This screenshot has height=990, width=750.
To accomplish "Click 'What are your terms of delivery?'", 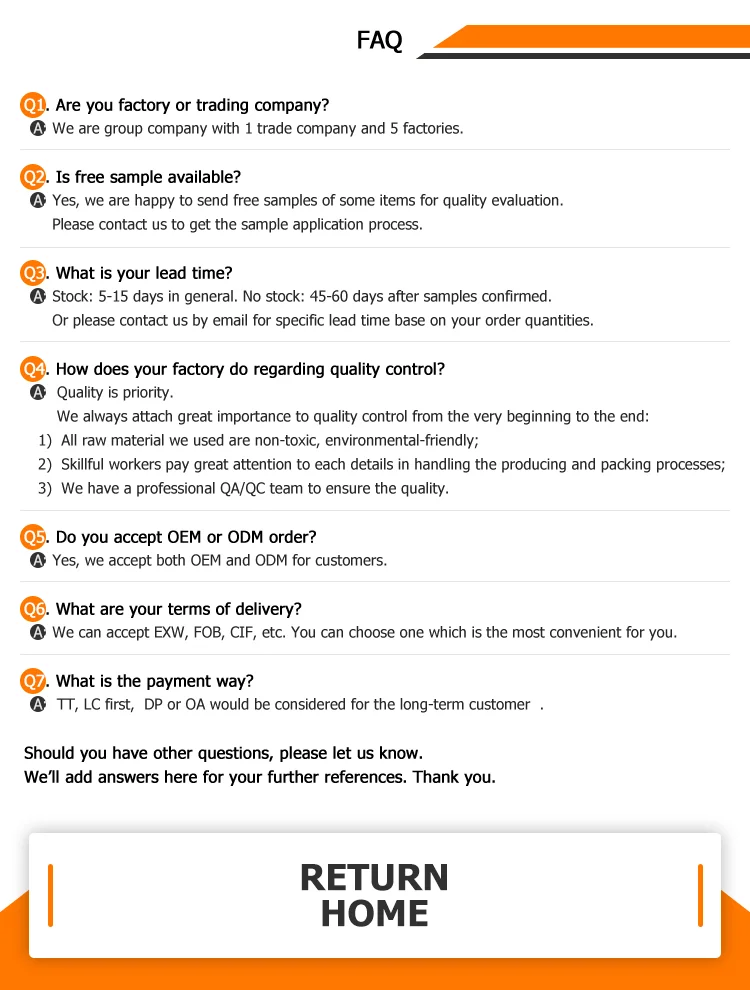I will click(178, 609).
